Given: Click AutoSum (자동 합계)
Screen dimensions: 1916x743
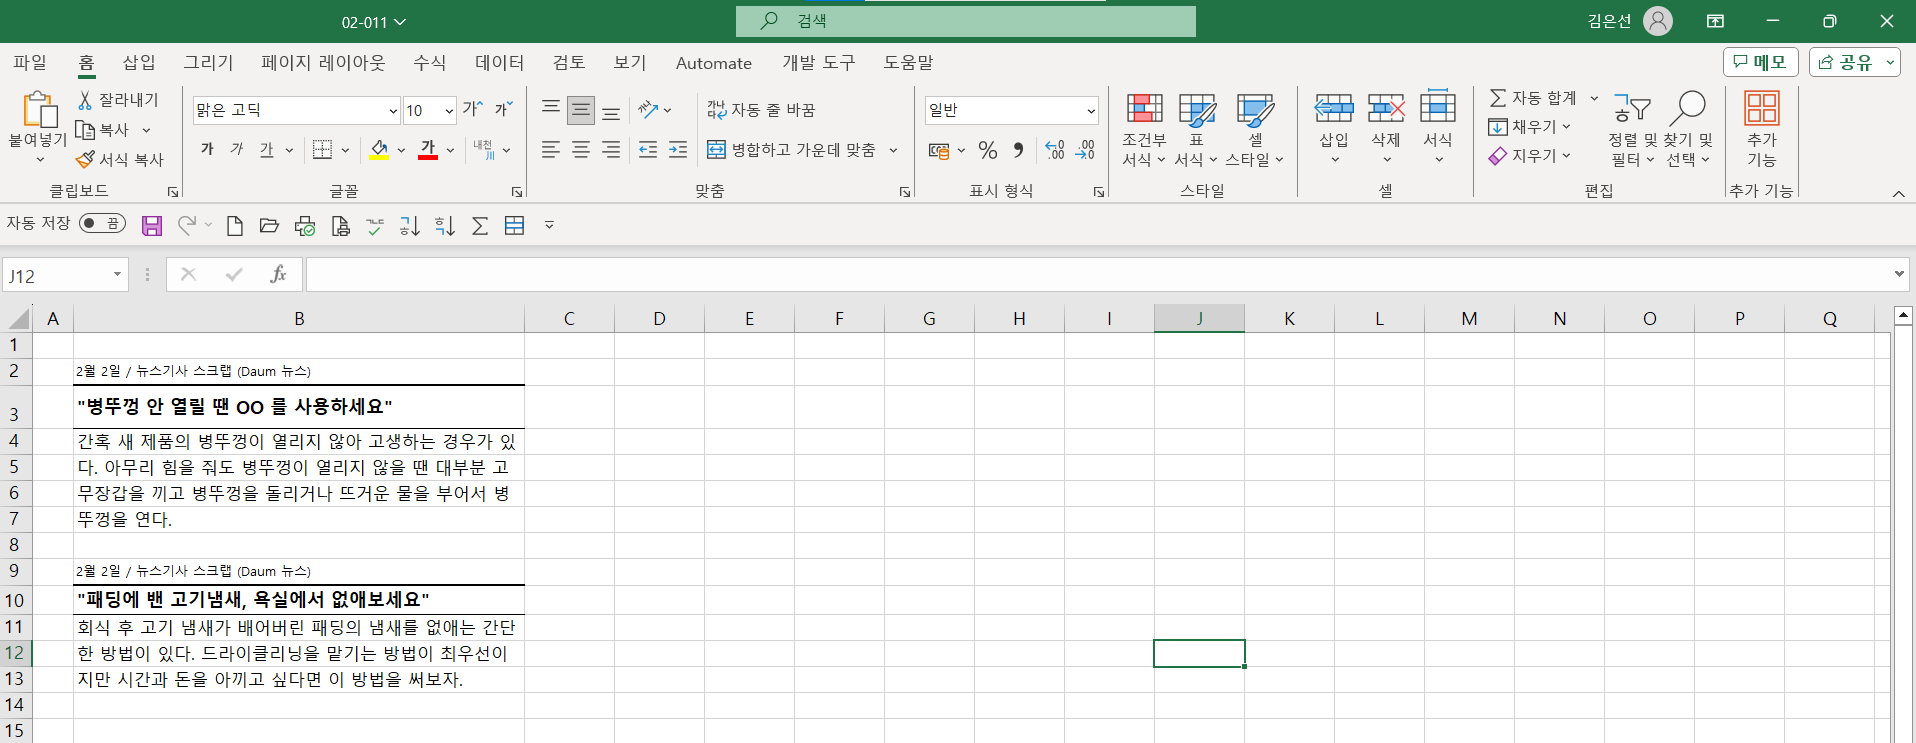Looking at the screenshot, I should 1533,98.
